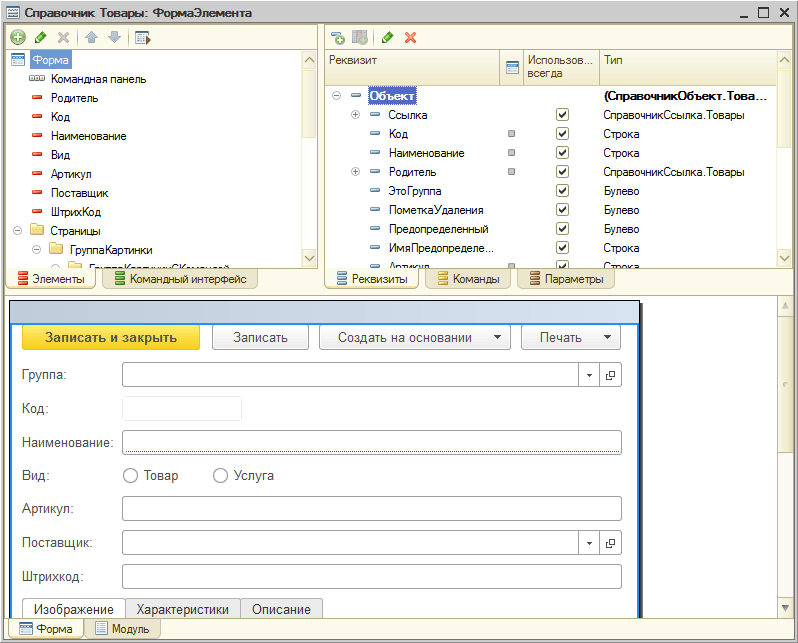
Task: Click the Артикул input field
Action: click(372, 509)
